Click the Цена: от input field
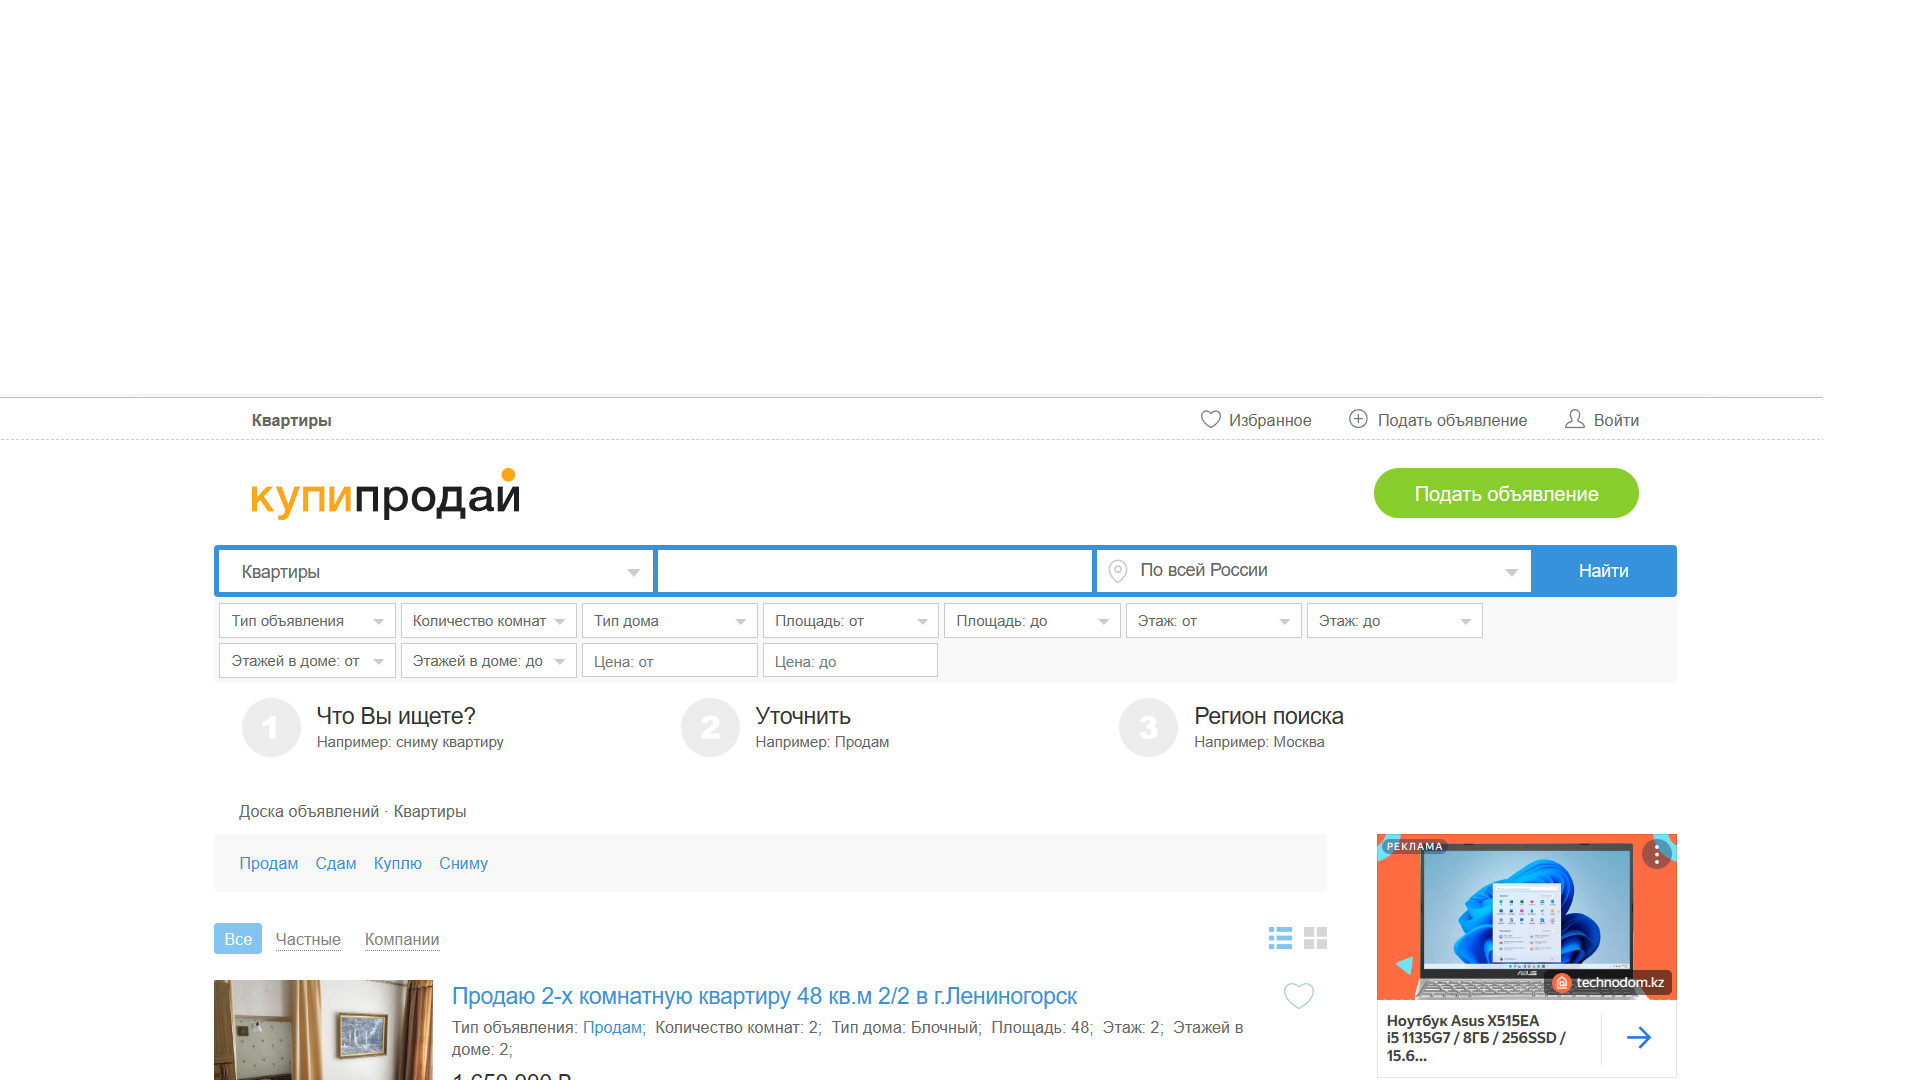The height and width of the screenshot is (1080, 1920). 669,661
